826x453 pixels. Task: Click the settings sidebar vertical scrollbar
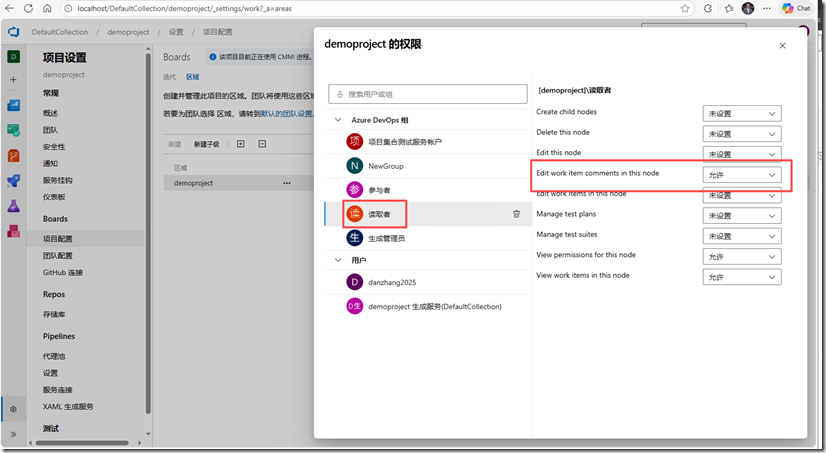pos(149,234)
